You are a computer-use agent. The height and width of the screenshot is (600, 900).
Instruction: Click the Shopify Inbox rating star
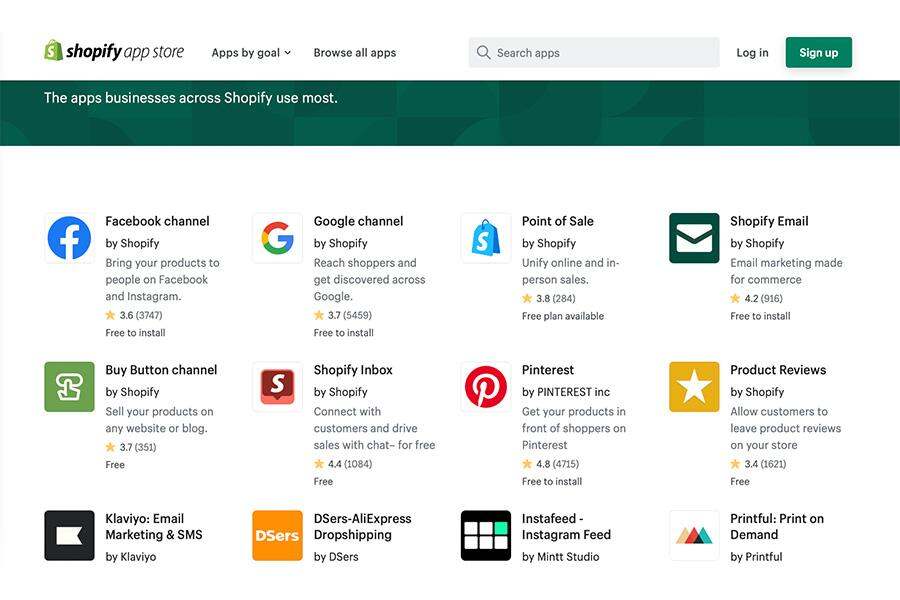tap(319, 463)
